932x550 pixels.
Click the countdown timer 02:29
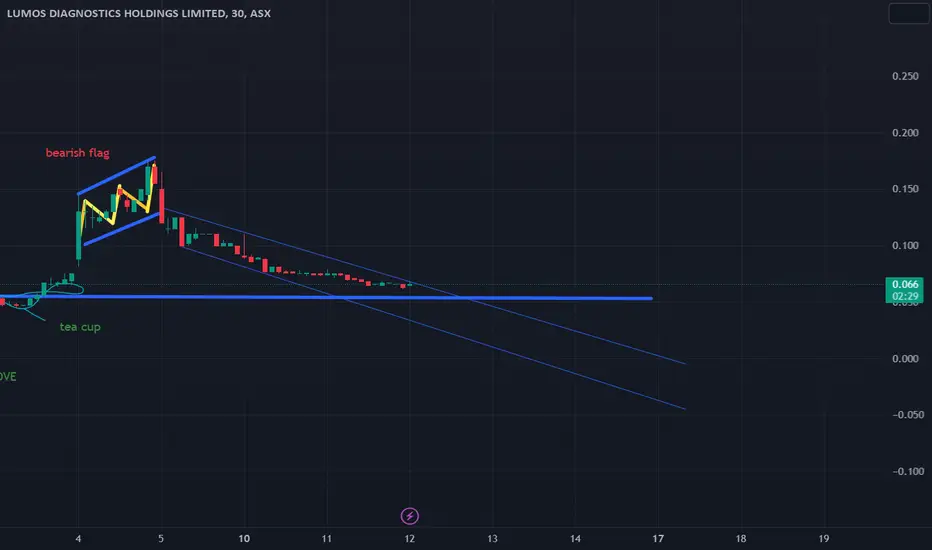(905, 296)
